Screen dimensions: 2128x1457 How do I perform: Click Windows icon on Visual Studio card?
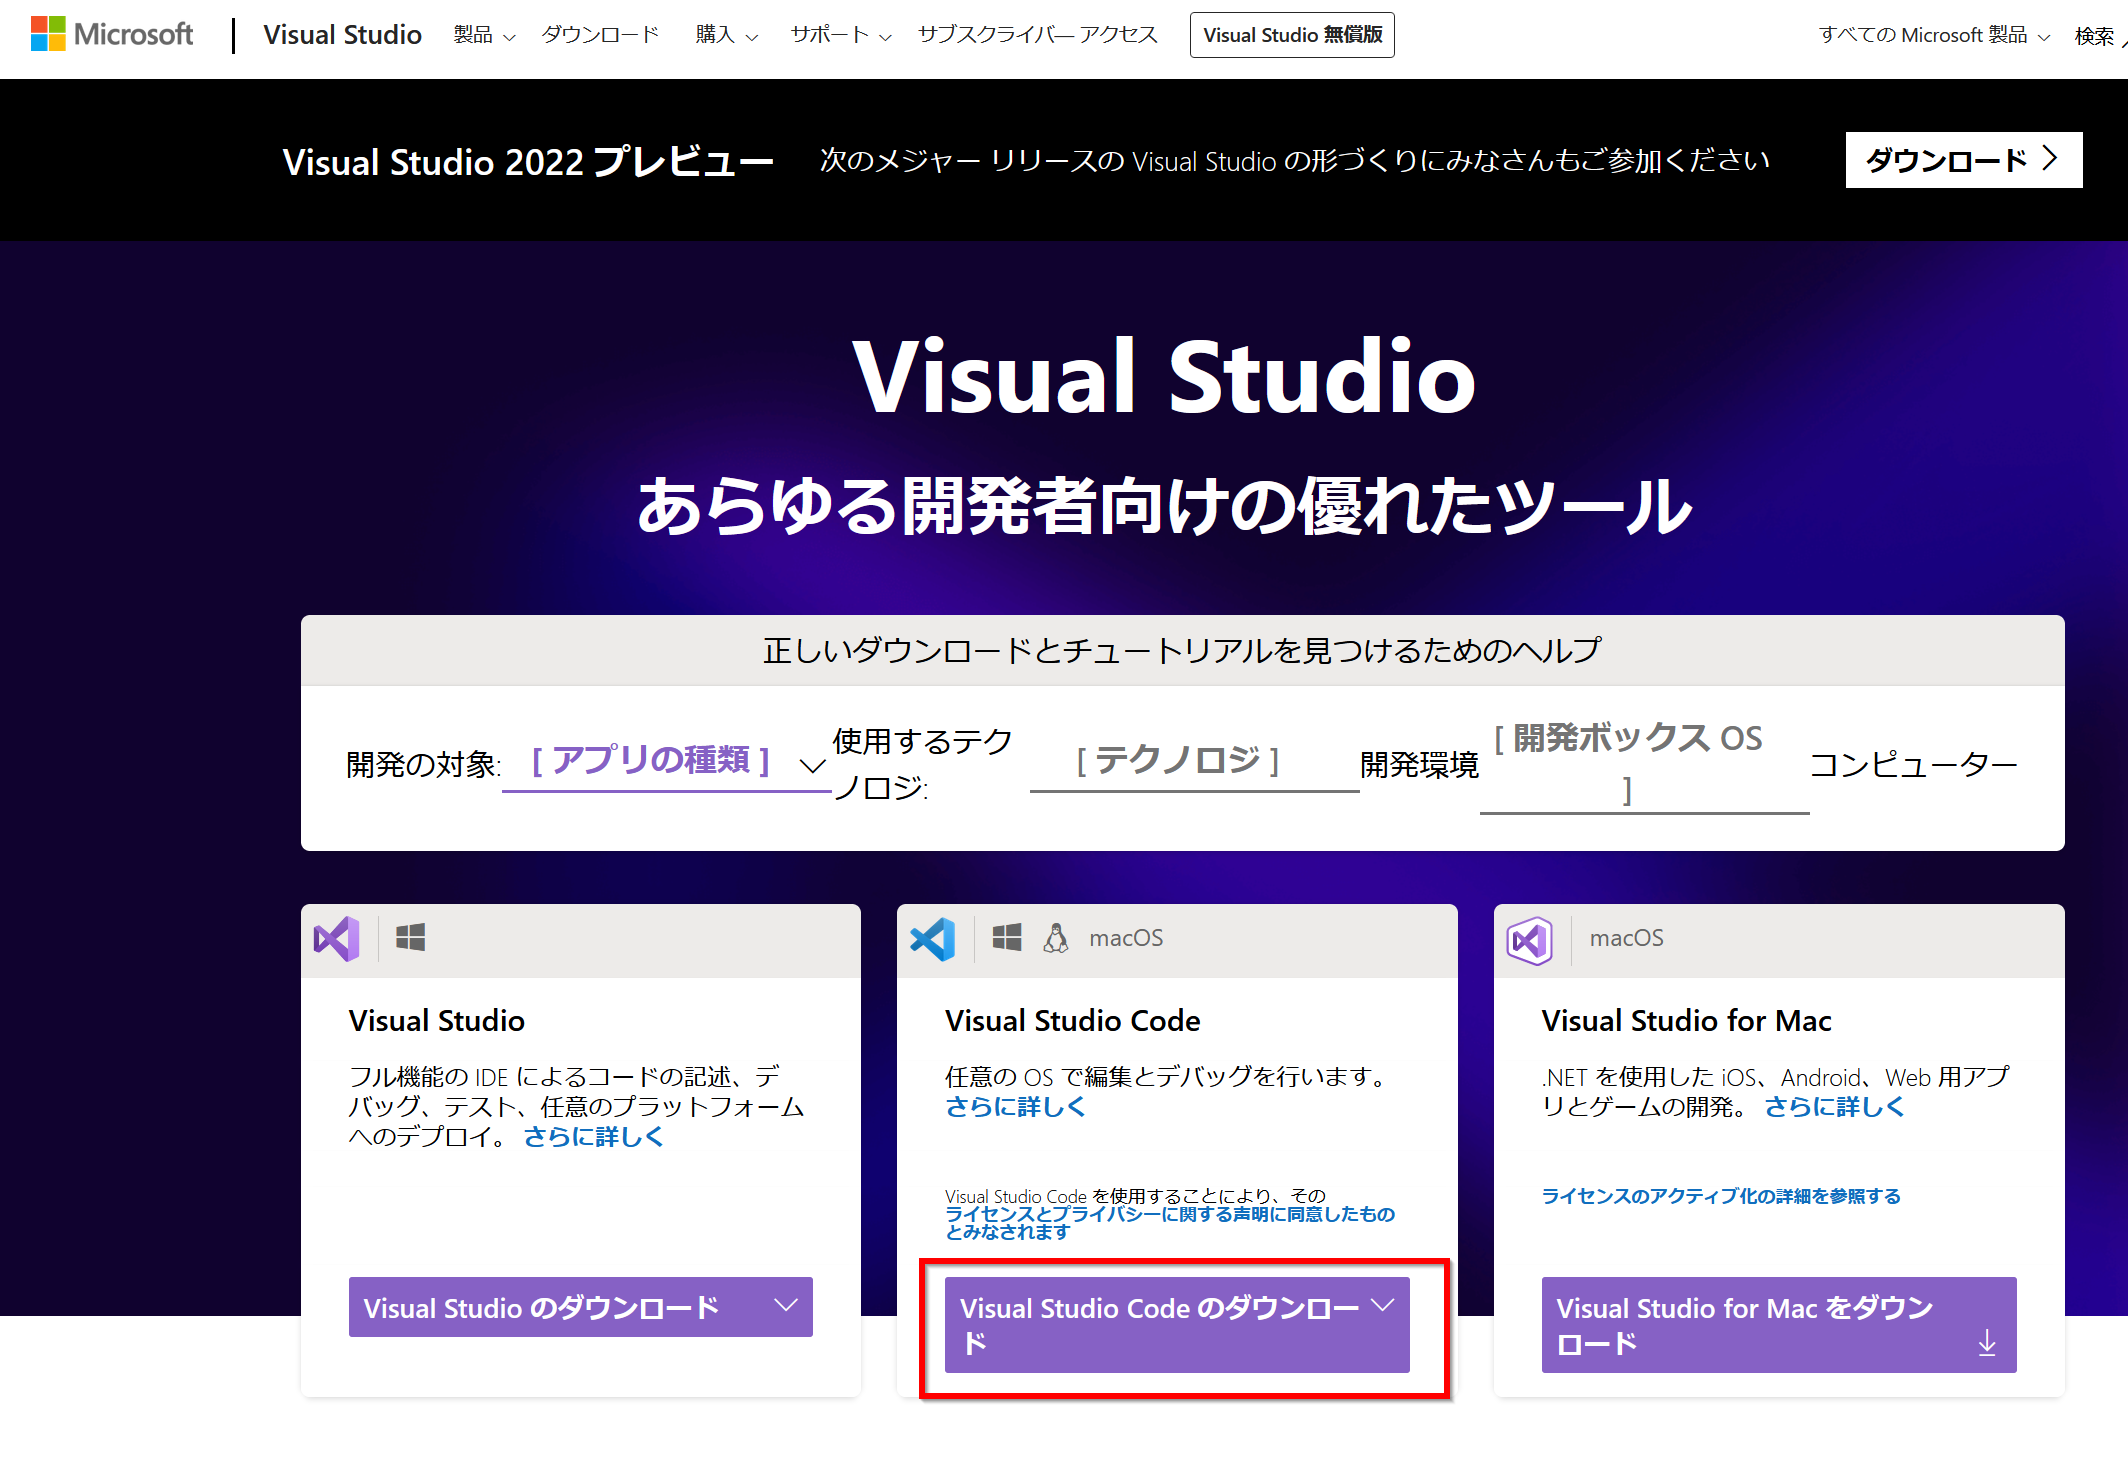click(410, 938)
